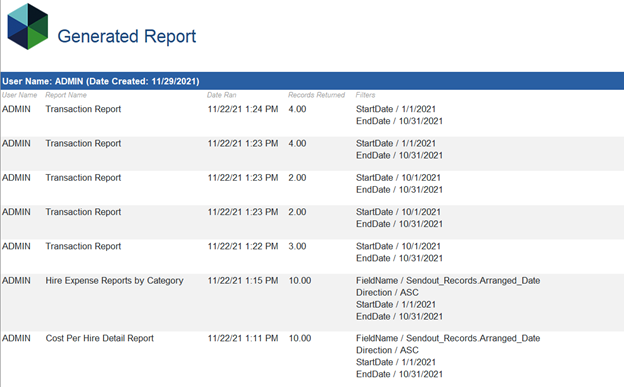Click EndDate / 10/31/2021 in 1:22 PM row
Screen dimensions: 624x387
tap(399, 258)
